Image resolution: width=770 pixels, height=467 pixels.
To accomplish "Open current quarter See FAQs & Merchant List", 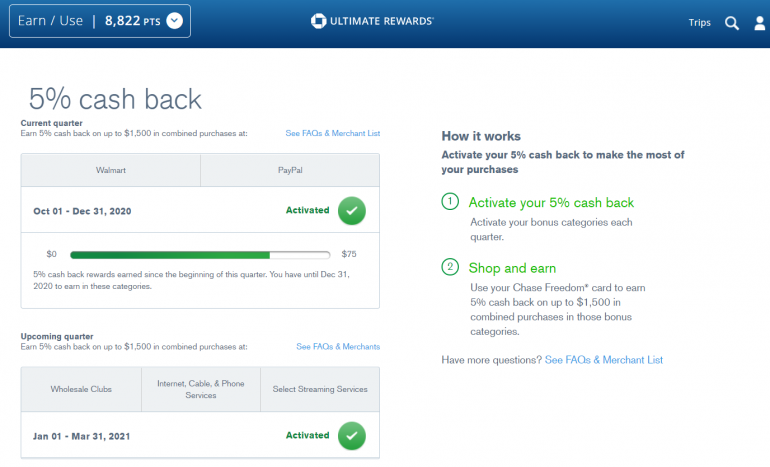I will click(332, 133).
